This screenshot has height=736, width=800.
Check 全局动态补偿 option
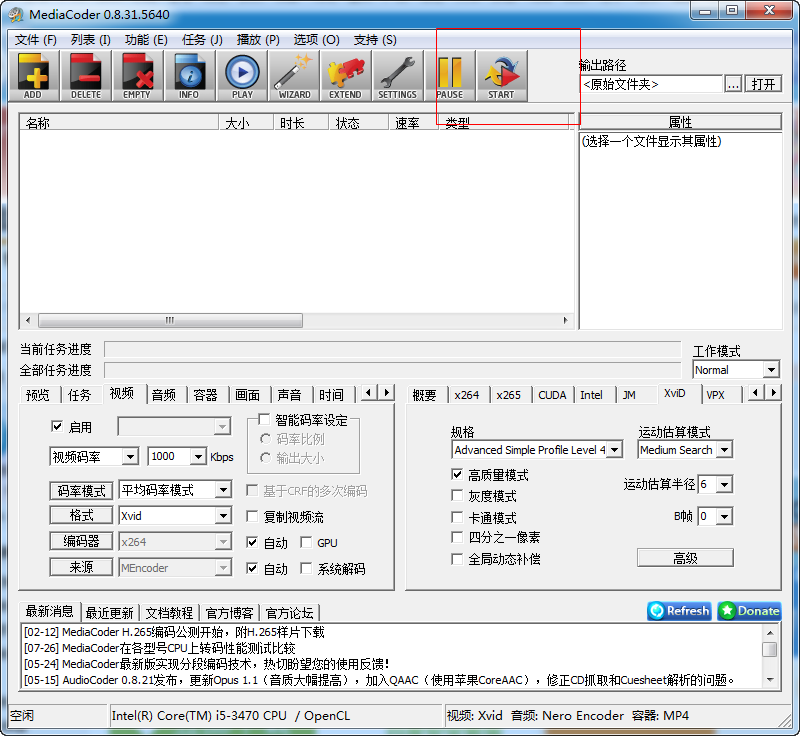point(457,559)
